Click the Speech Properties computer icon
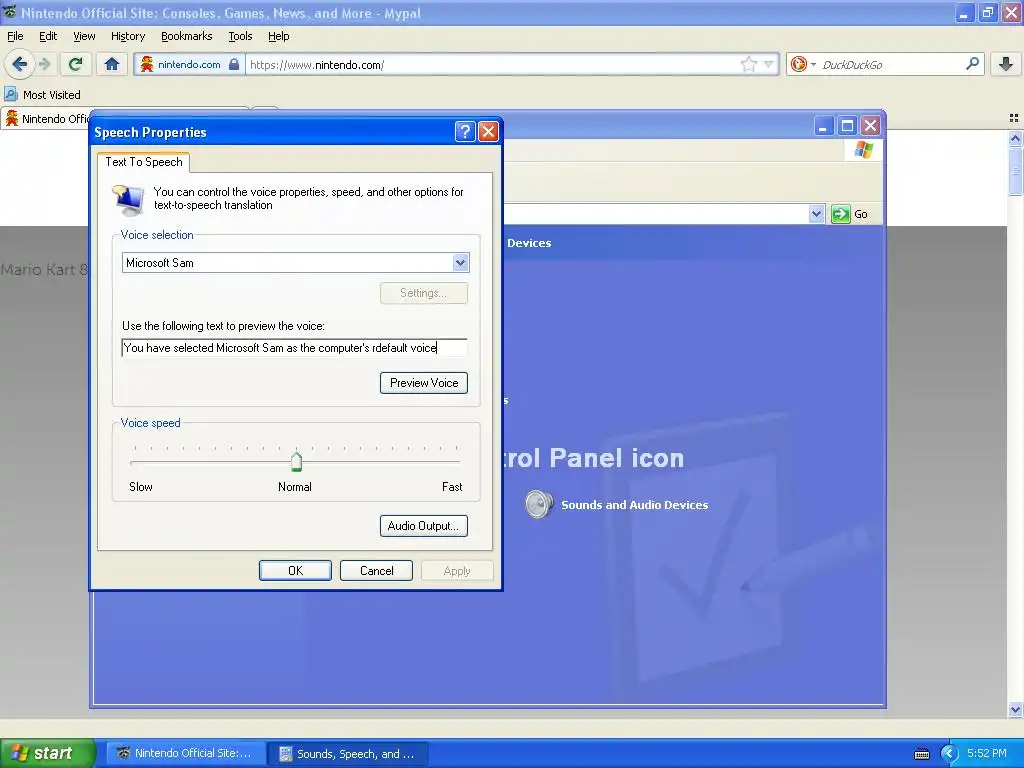This screenshot has height=768, width=1024. (129, 199)
